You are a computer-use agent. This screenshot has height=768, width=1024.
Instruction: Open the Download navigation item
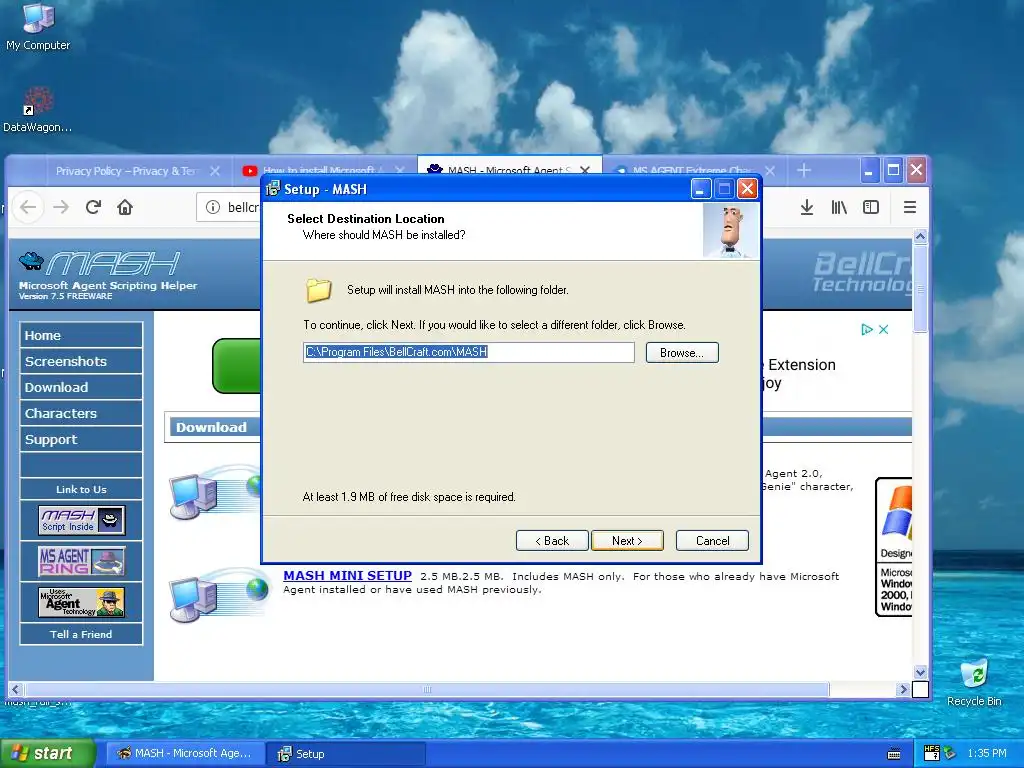tap(81, 387)
